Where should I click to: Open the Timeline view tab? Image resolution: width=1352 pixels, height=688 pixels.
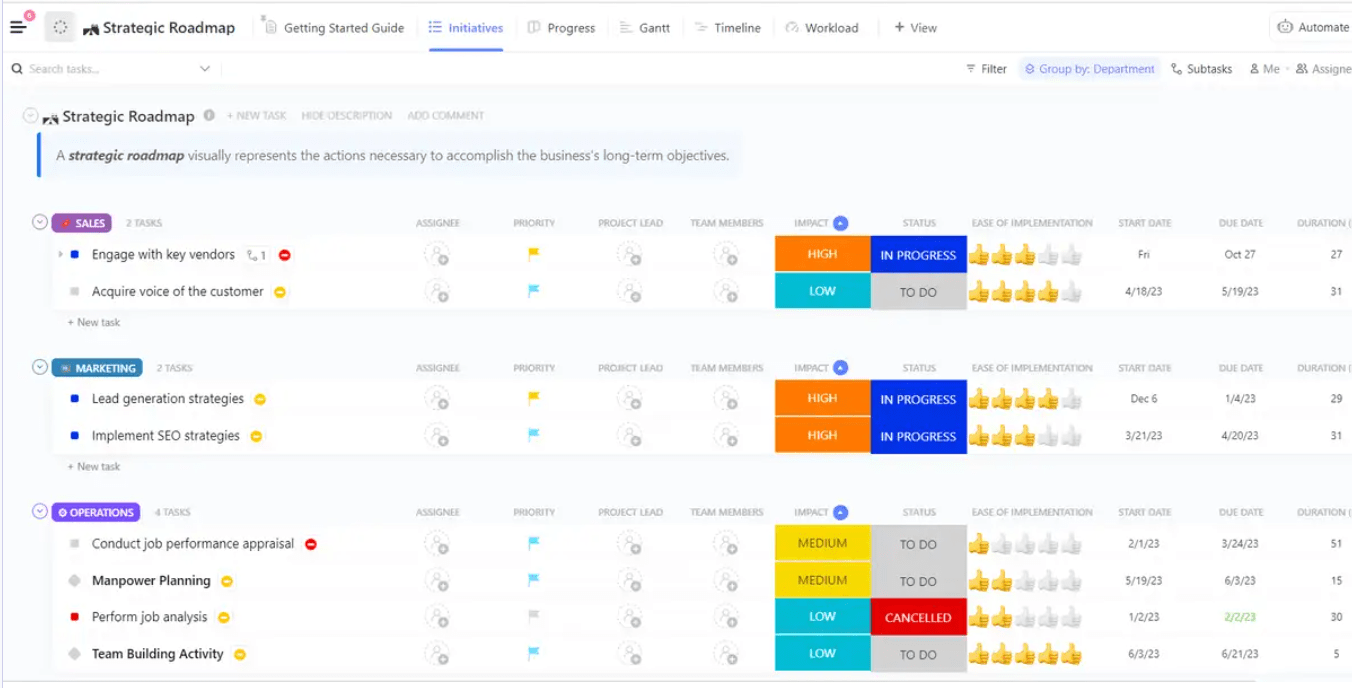point(727,28)
